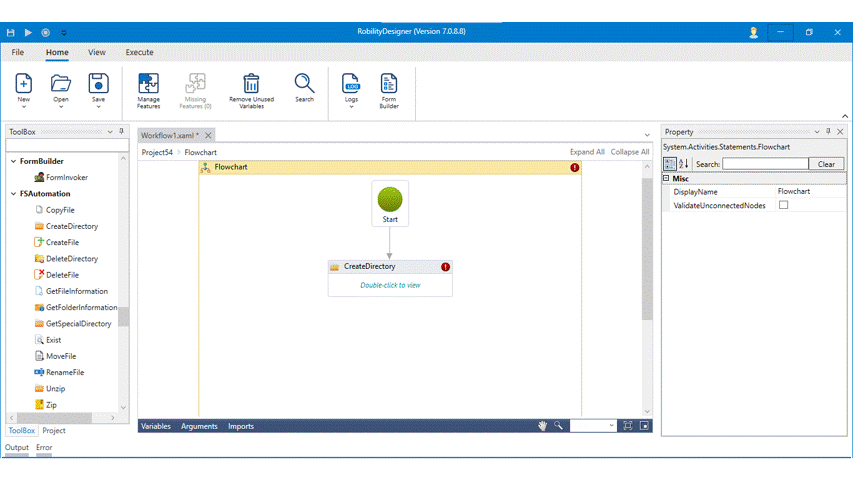Open the Search tool in ribbon
853x480 pixels.
click(304, 84)
